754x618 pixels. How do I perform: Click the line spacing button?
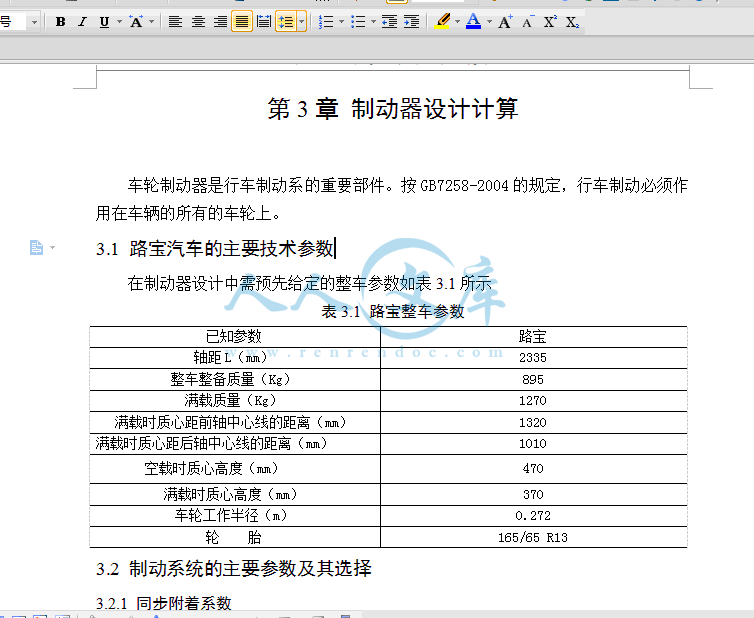286,22
